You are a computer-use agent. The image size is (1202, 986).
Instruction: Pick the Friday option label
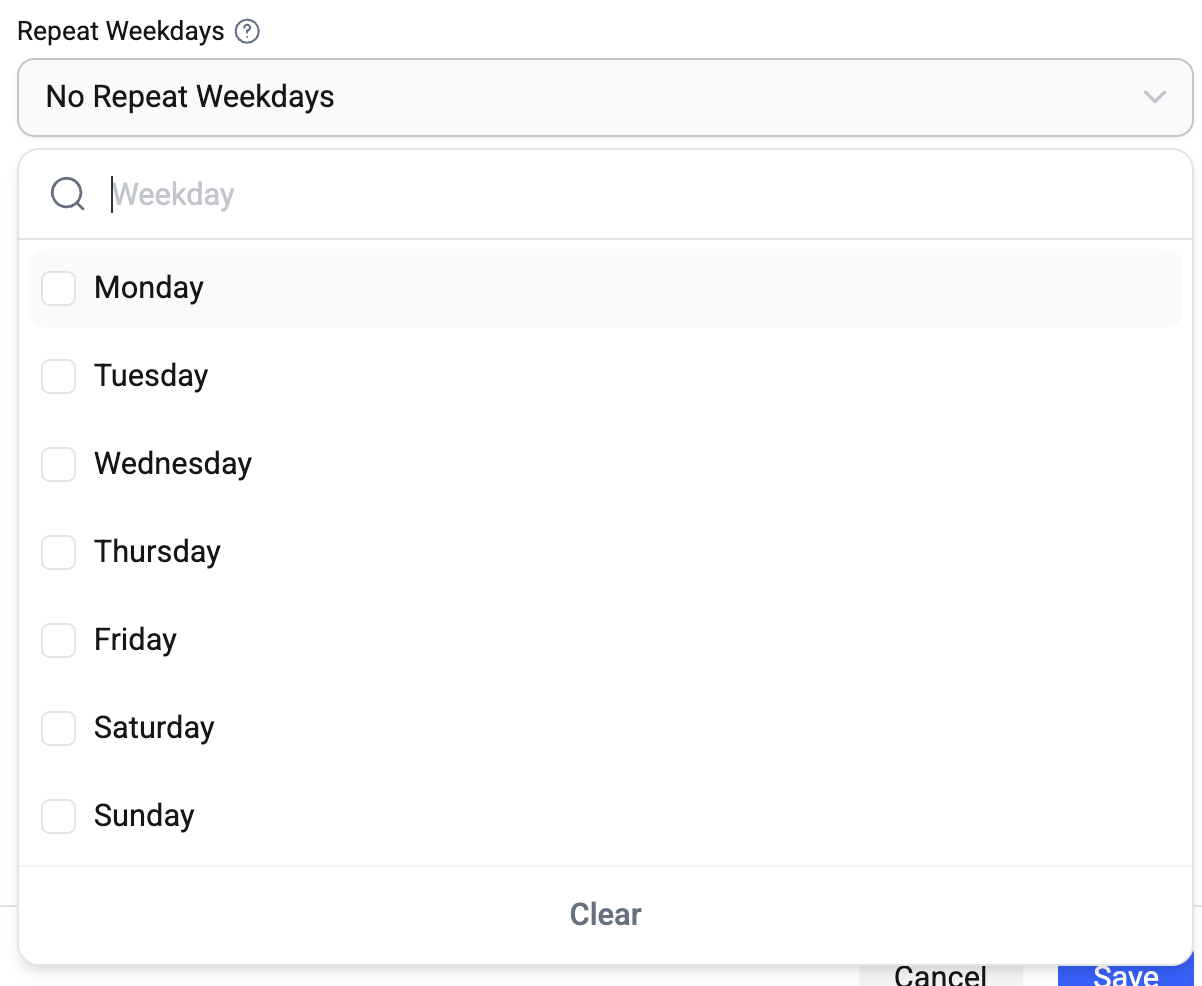pyautogui.click(x=135, y=640)
